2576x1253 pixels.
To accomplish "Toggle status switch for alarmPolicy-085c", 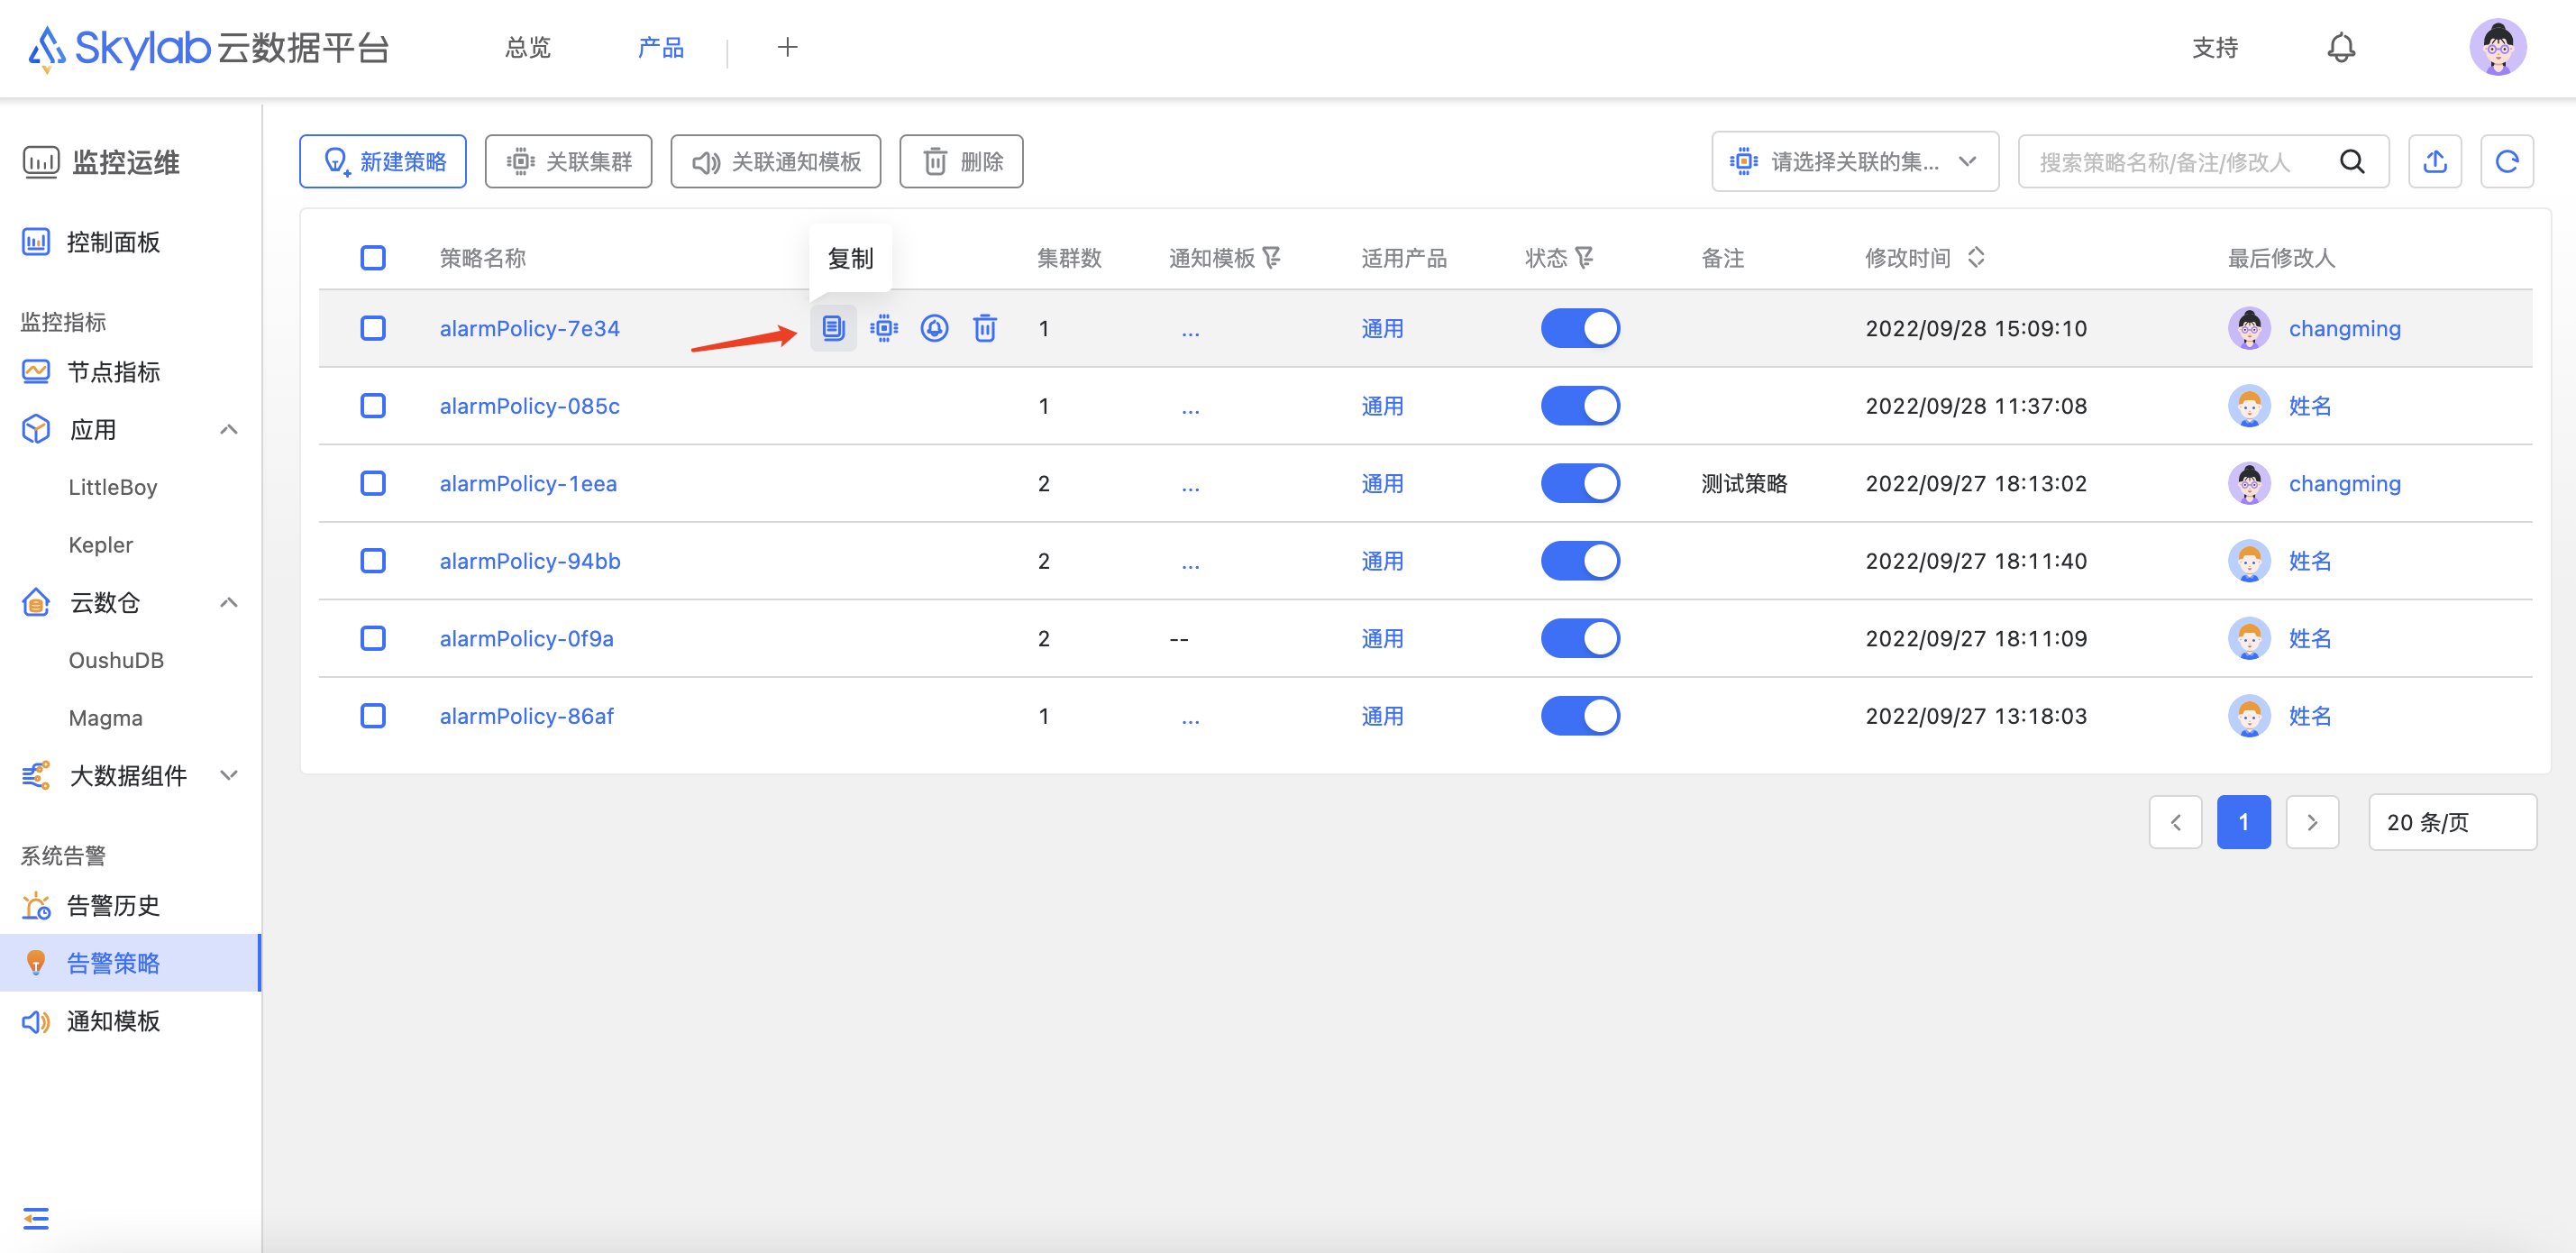I will tap(1580, 406).
